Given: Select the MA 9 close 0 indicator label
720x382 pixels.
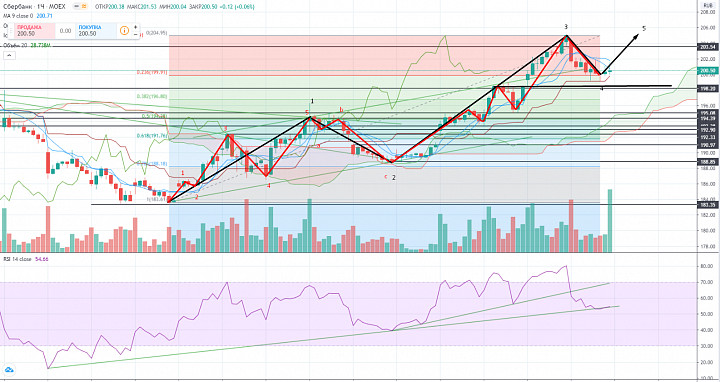Looking at the screenshot, I should click(18, 16).
